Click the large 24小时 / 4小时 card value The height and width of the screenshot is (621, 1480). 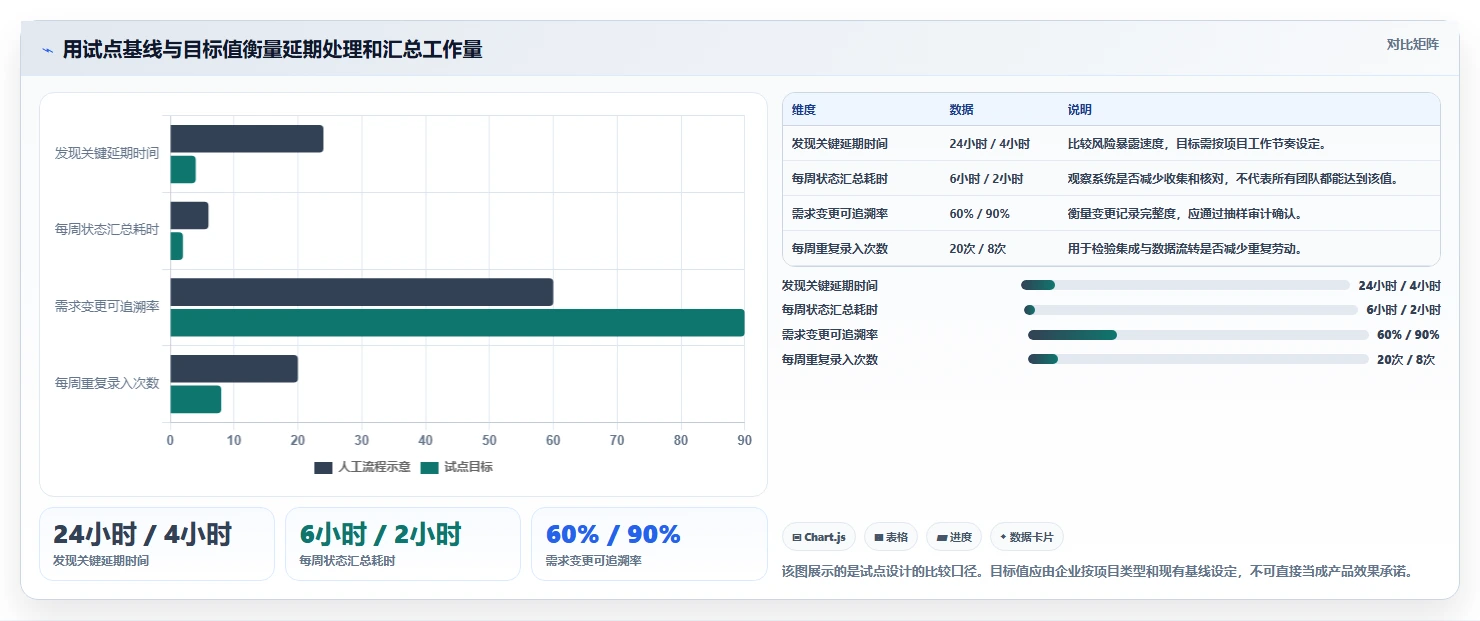click(142, 535)
